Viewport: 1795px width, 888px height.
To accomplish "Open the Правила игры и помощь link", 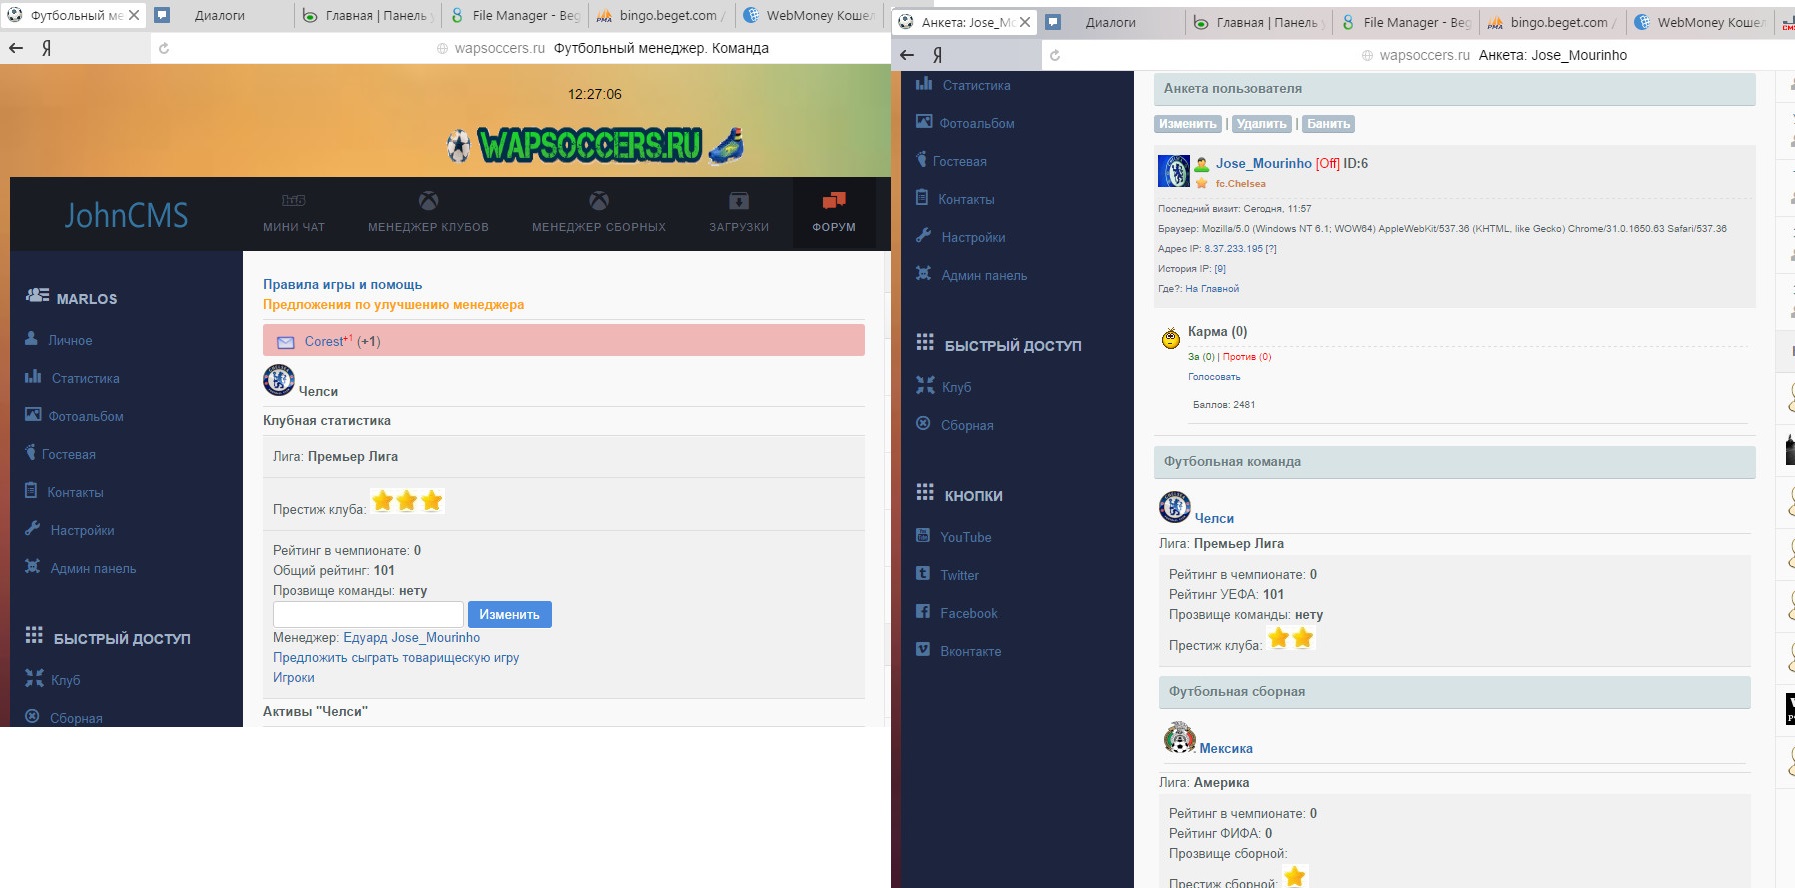I will pos(343,284).
